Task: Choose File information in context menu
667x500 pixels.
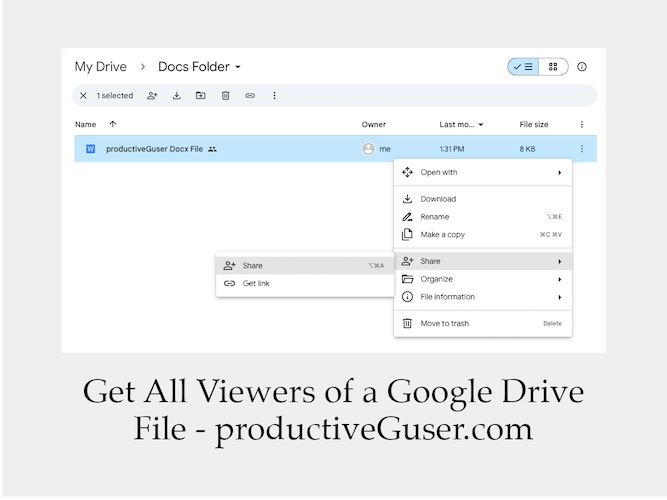Action: [x=483, y=297]
